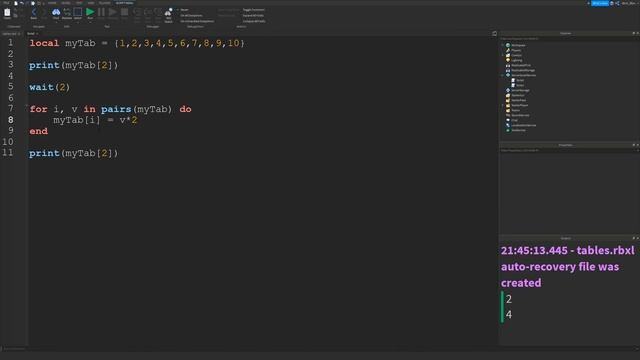Switch to the HOME ribbon tab
The image size is (640, 360).
pos(52,3)
